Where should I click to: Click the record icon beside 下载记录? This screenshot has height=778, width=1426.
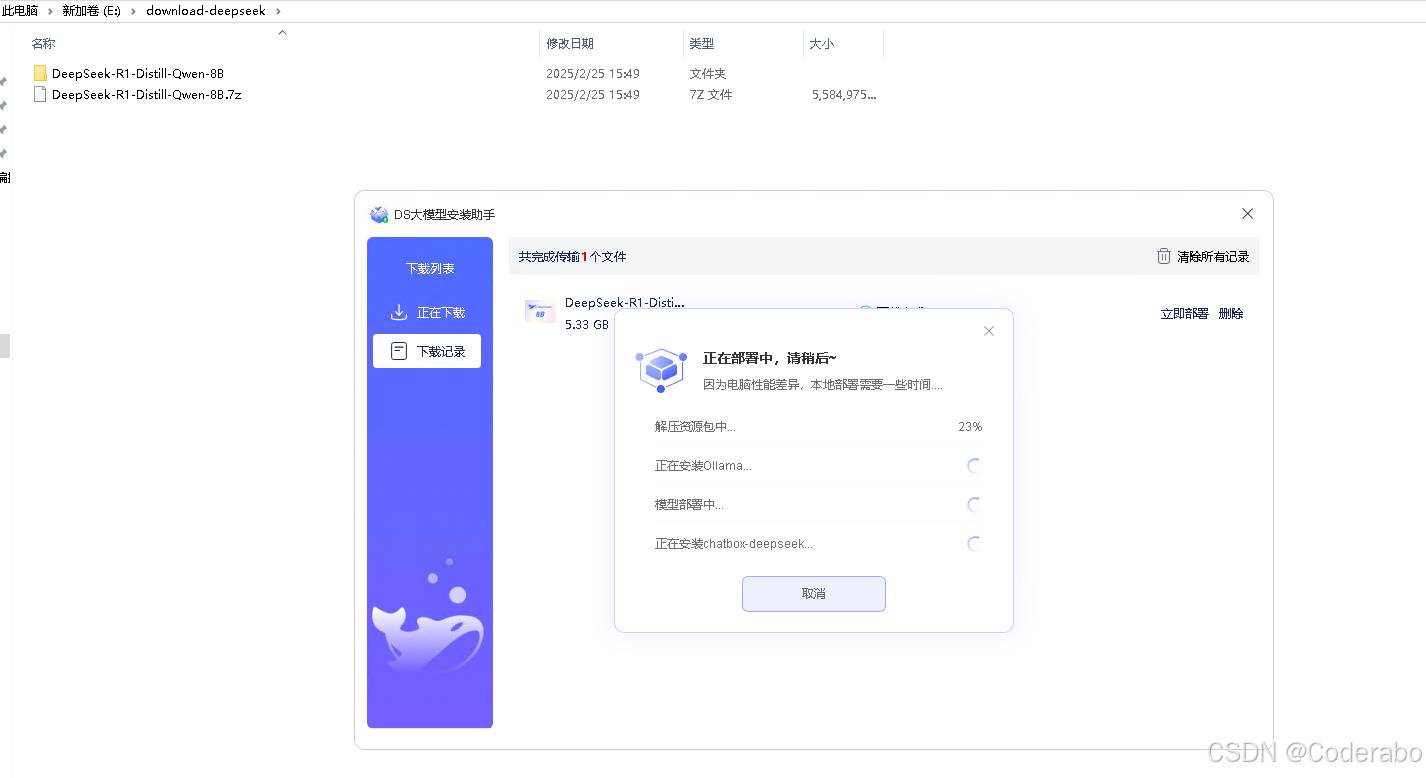tap(399, 351)
